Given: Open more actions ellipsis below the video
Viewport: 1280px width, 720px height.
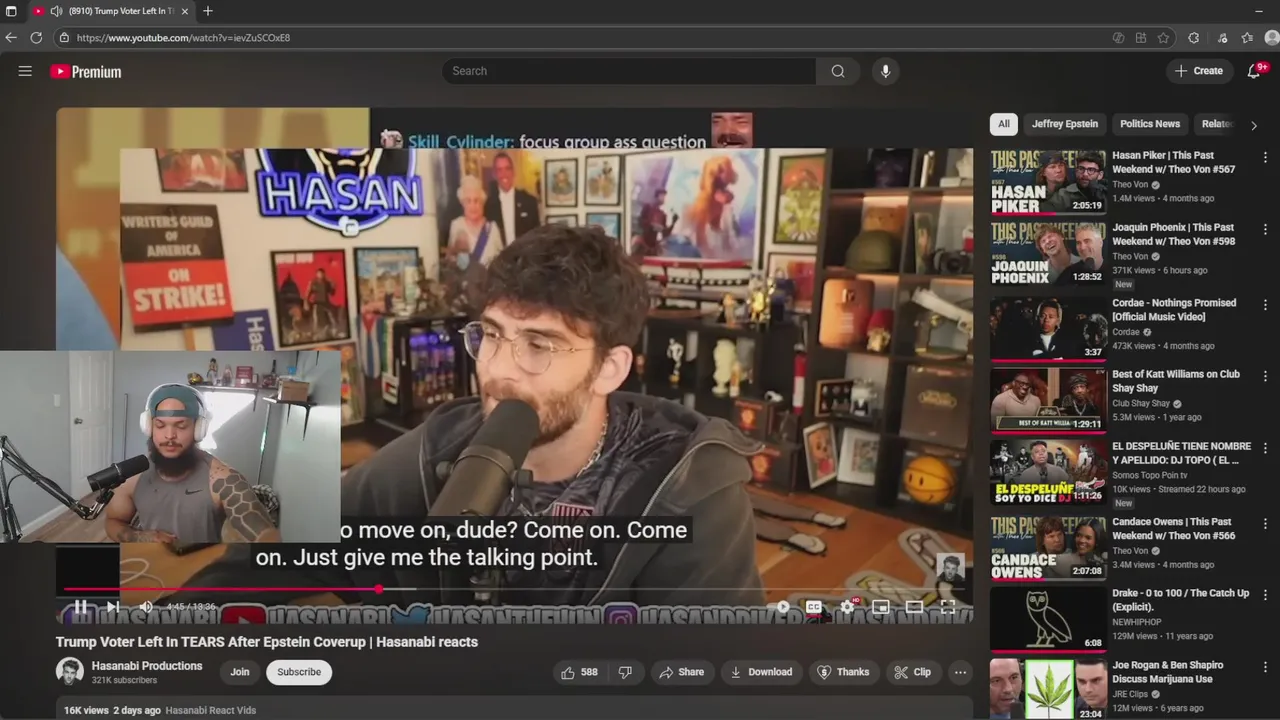Looking at the screenshot, I should pyautogui.click(x=960, y=672).
